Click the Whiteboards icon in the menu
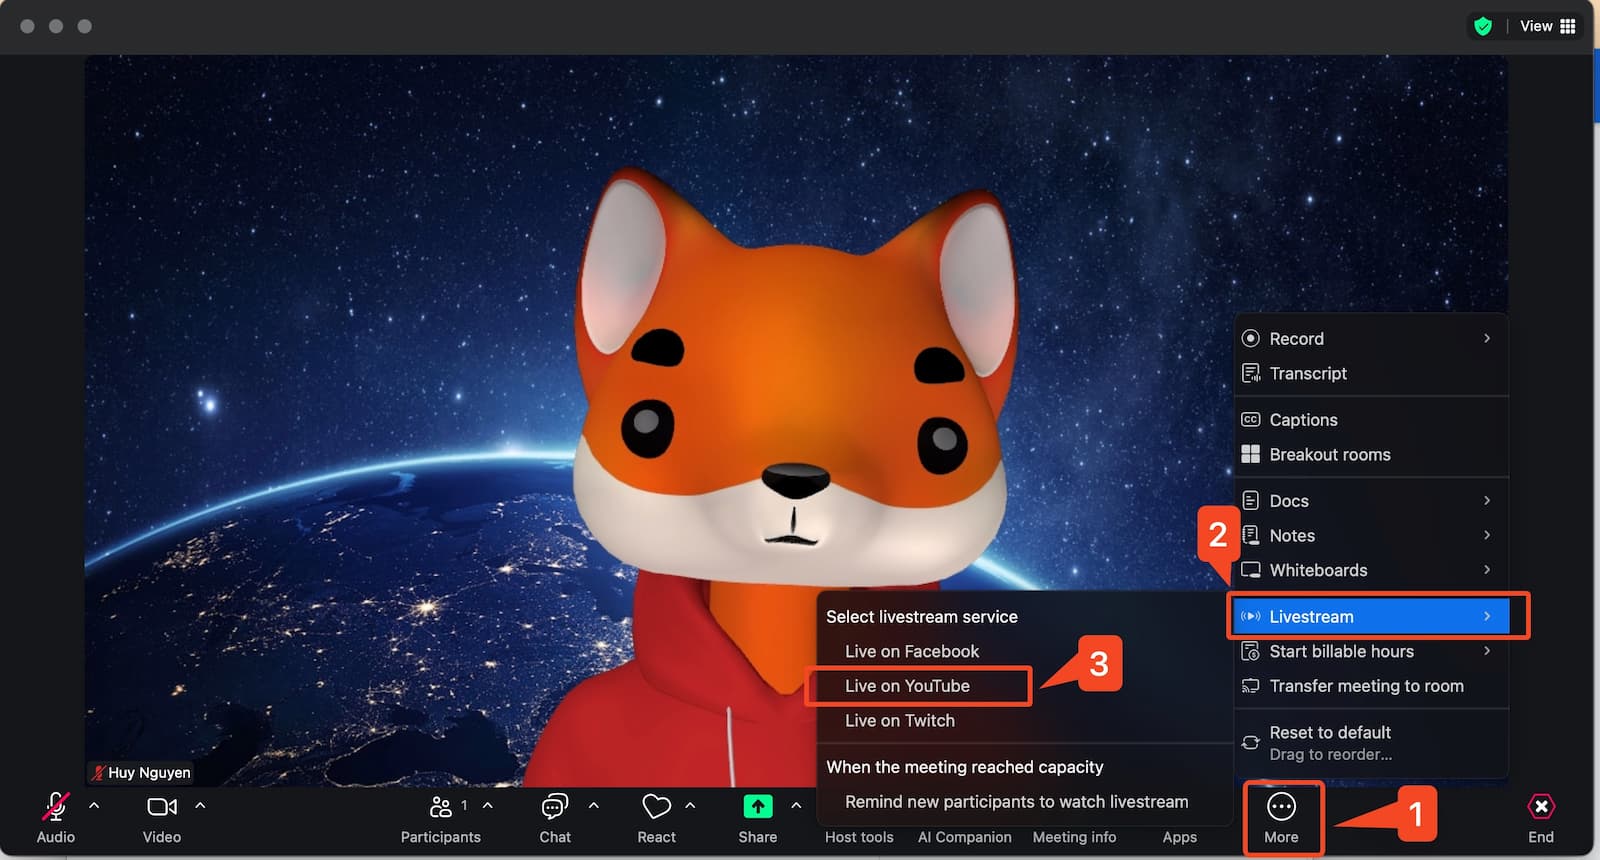The width and height of the screenshot is (1600, 860). point(1250,570)
